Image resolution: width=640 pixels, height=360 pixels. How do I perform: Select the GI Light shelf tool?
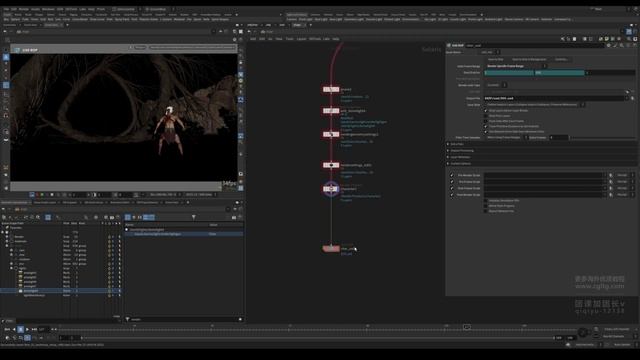(443, 19)
